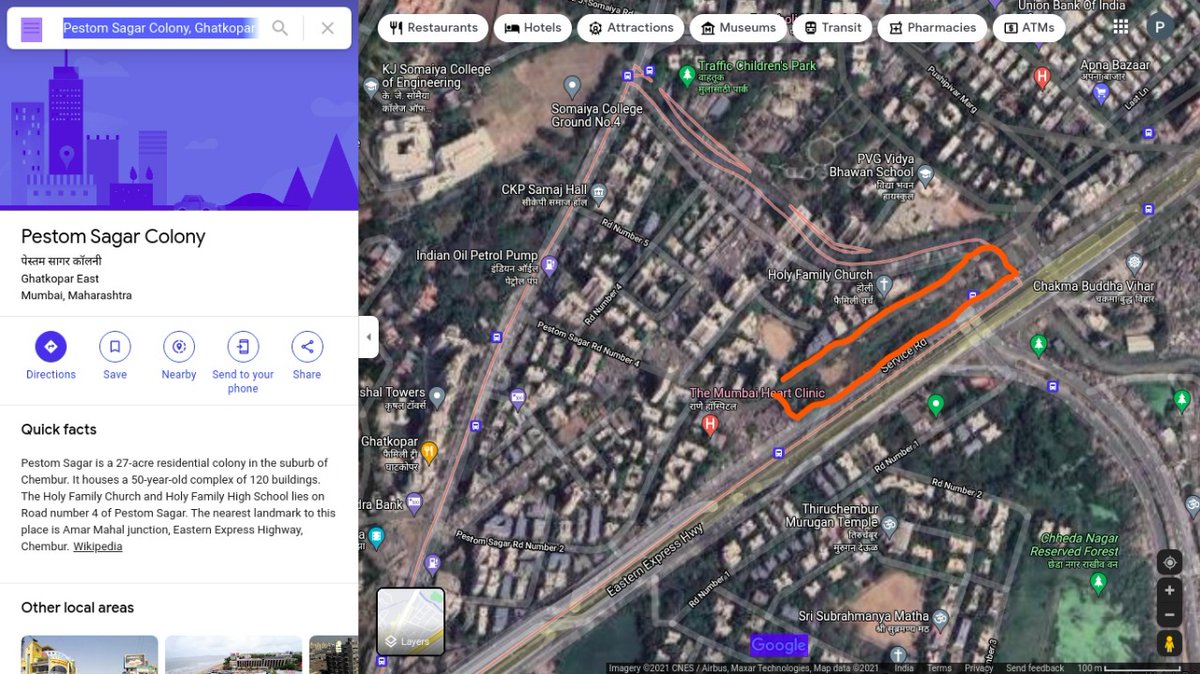1200x674 pixels.
Task: Select The Mumbai Heart Clinic hospital marker
Action: coord(710,425)
